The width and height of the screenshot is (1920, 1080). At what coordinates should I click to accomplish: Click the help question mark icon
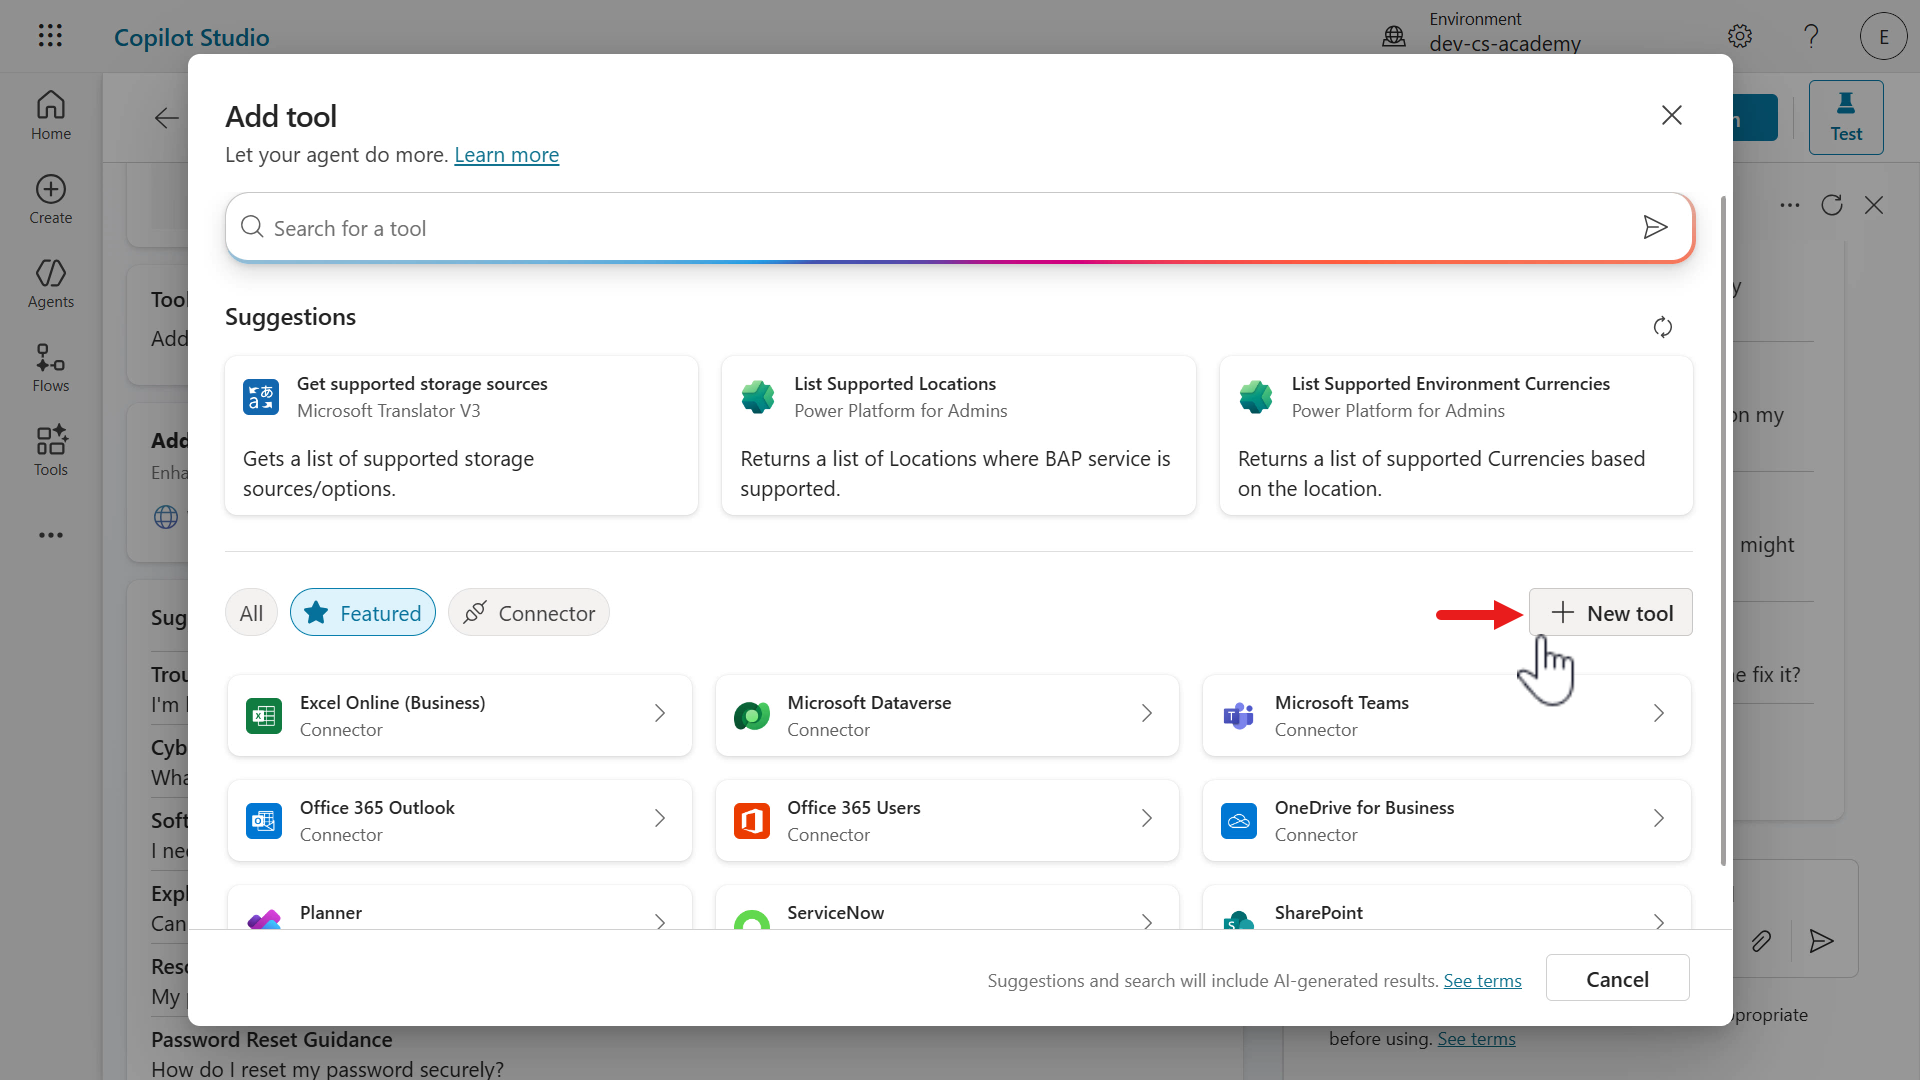1811,37
